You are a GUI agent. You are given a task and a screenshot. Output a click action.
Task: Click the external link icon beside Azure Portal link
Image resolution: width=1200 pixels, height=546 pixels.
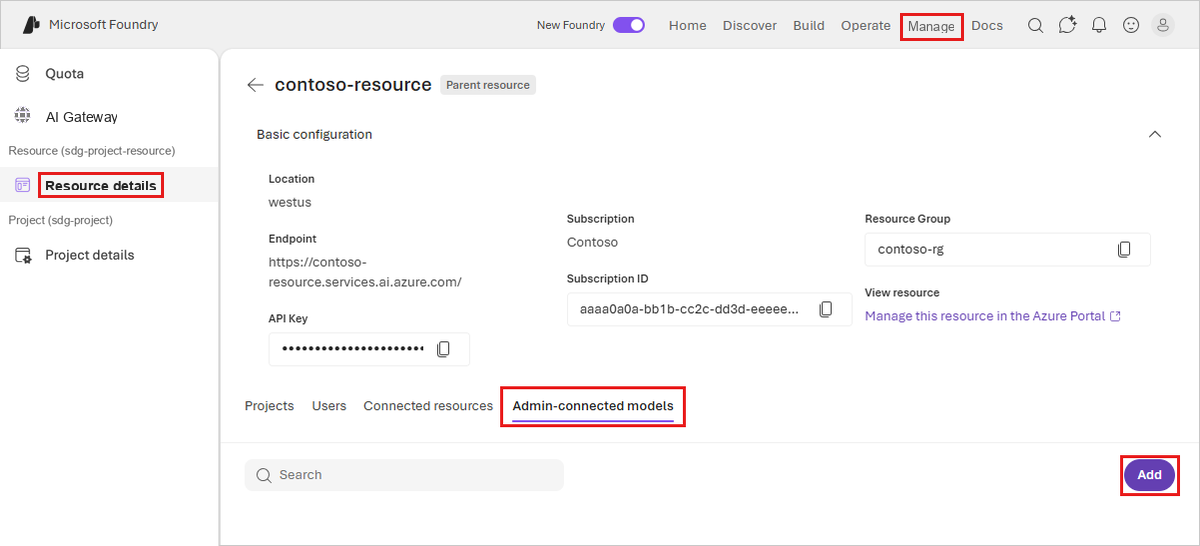point(1115,316)
